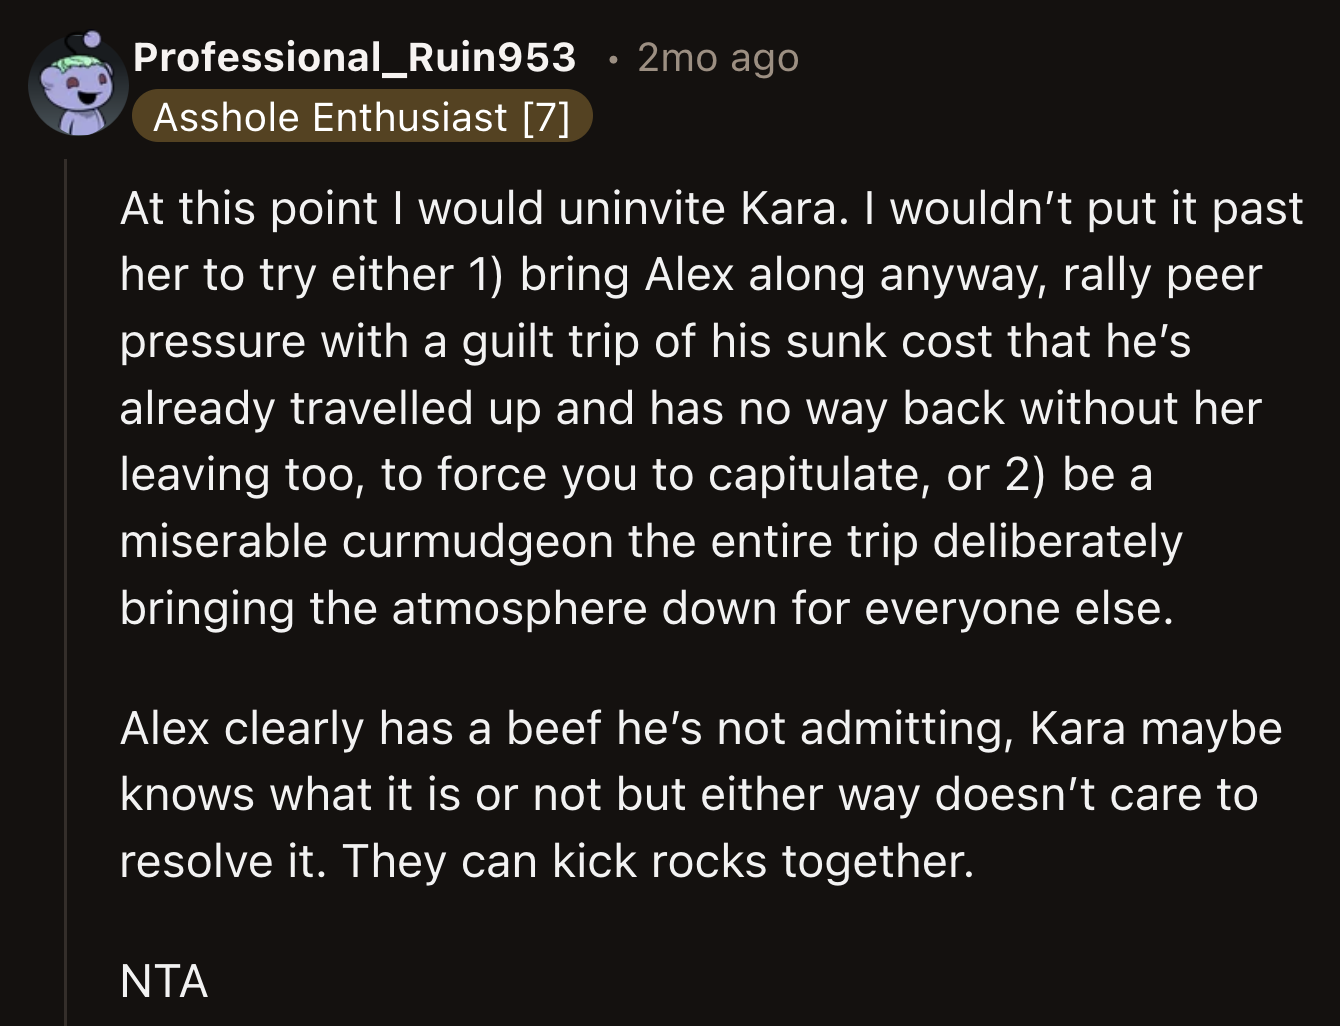1340x1026 pixels.
Task: Collapse the comment using the thread line
Action: (65, 500)
